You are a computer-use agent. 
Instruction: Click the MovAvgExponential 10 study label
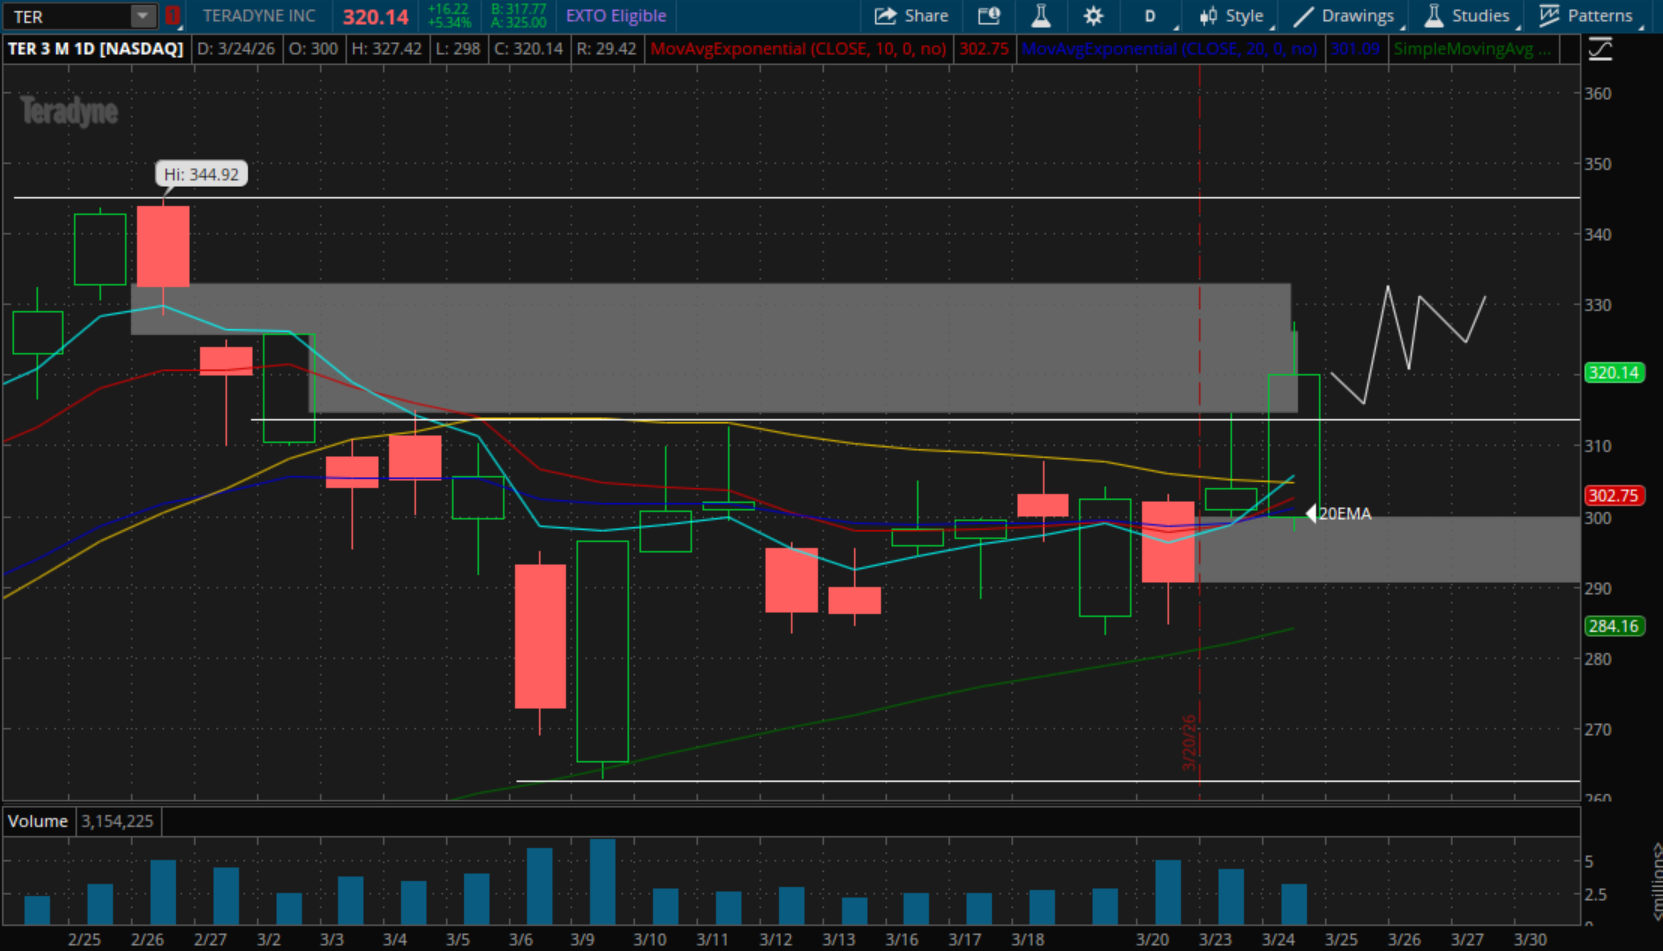click(x=798, y=49)
